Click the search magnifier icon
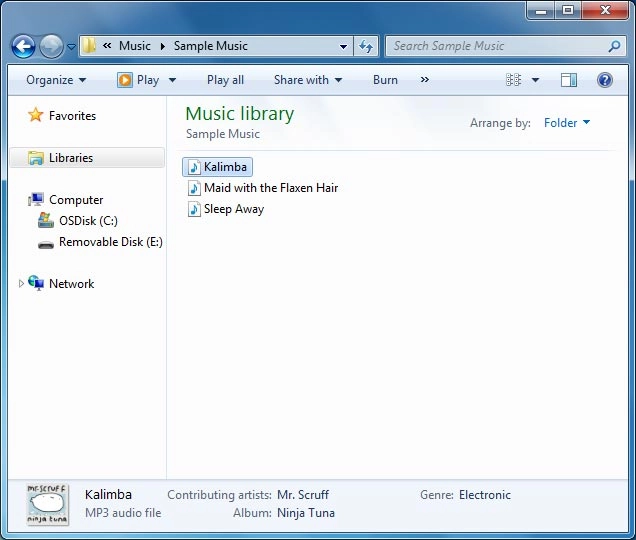 pyautogui.click(x=614, y=46)
